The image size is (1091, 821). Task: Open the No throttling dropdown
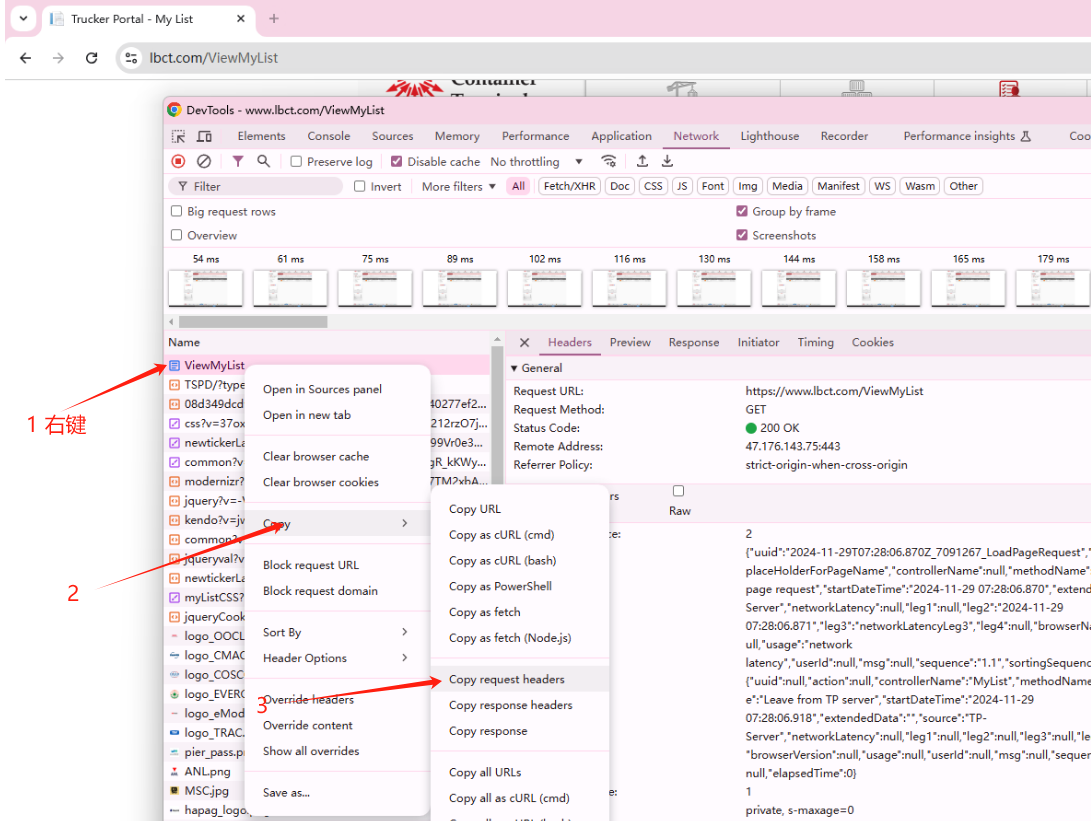point(536,161)
